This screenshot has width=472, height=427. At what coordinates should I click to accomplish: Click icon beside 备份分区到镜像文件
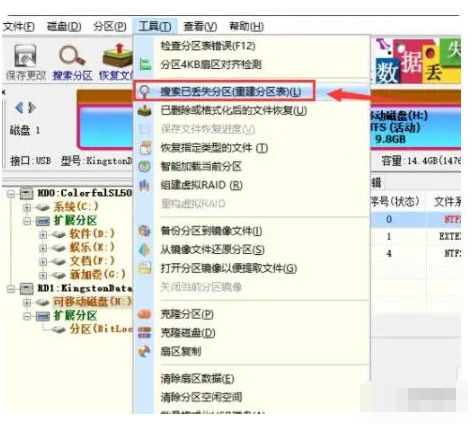coord(145,231)
